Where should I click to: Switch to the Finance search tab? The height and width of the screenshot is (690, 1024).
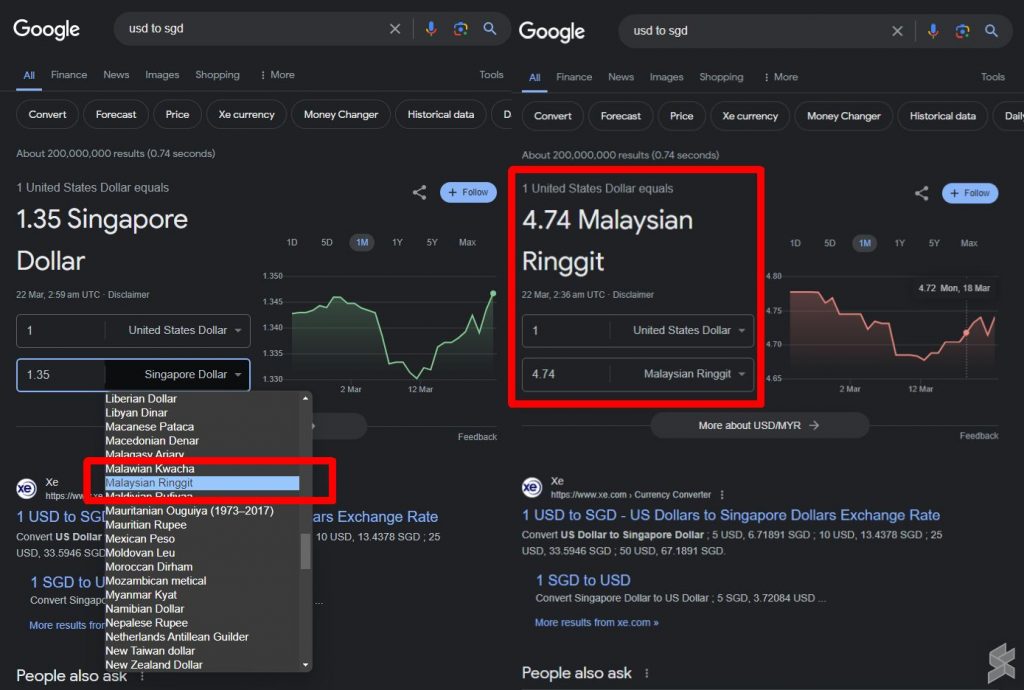69,74
